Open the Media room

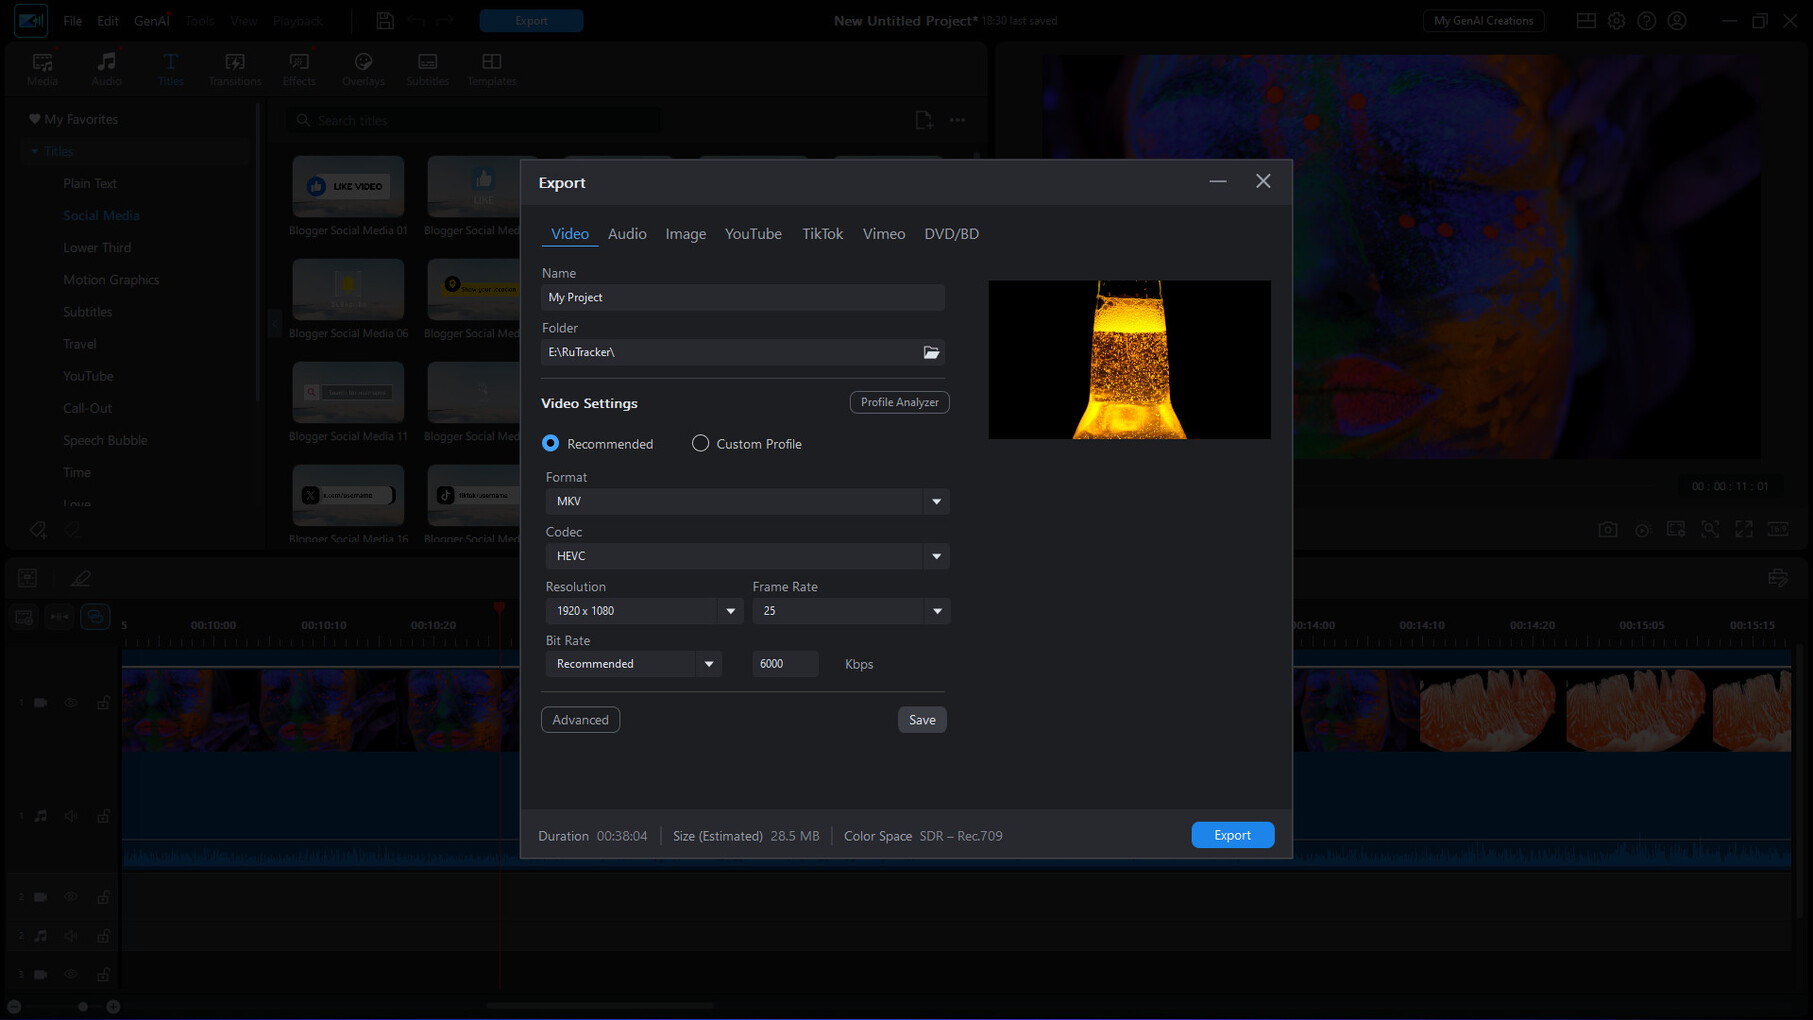42,69
